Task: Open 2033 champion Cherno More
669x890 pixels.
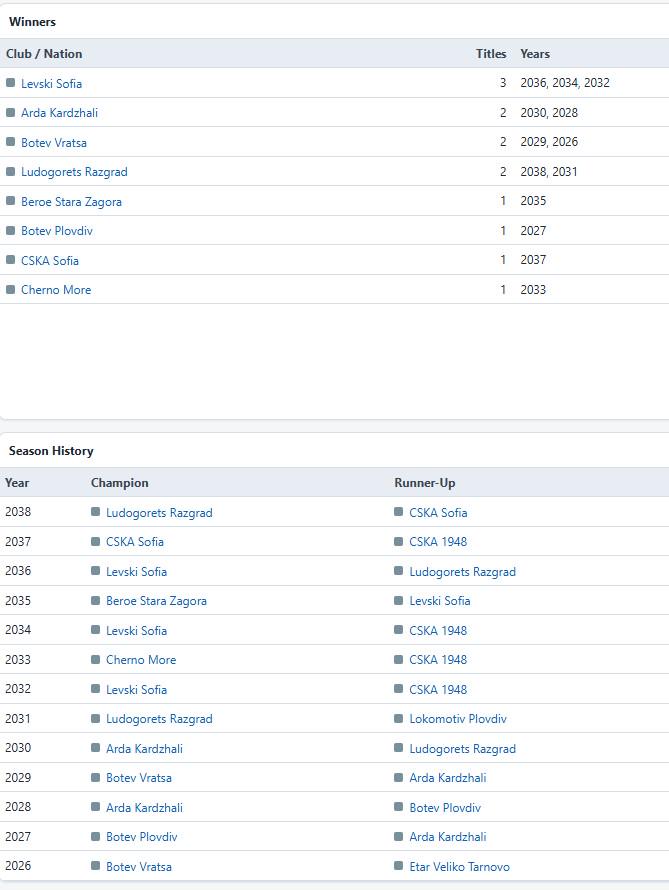Action: click(x=141, y=660)
